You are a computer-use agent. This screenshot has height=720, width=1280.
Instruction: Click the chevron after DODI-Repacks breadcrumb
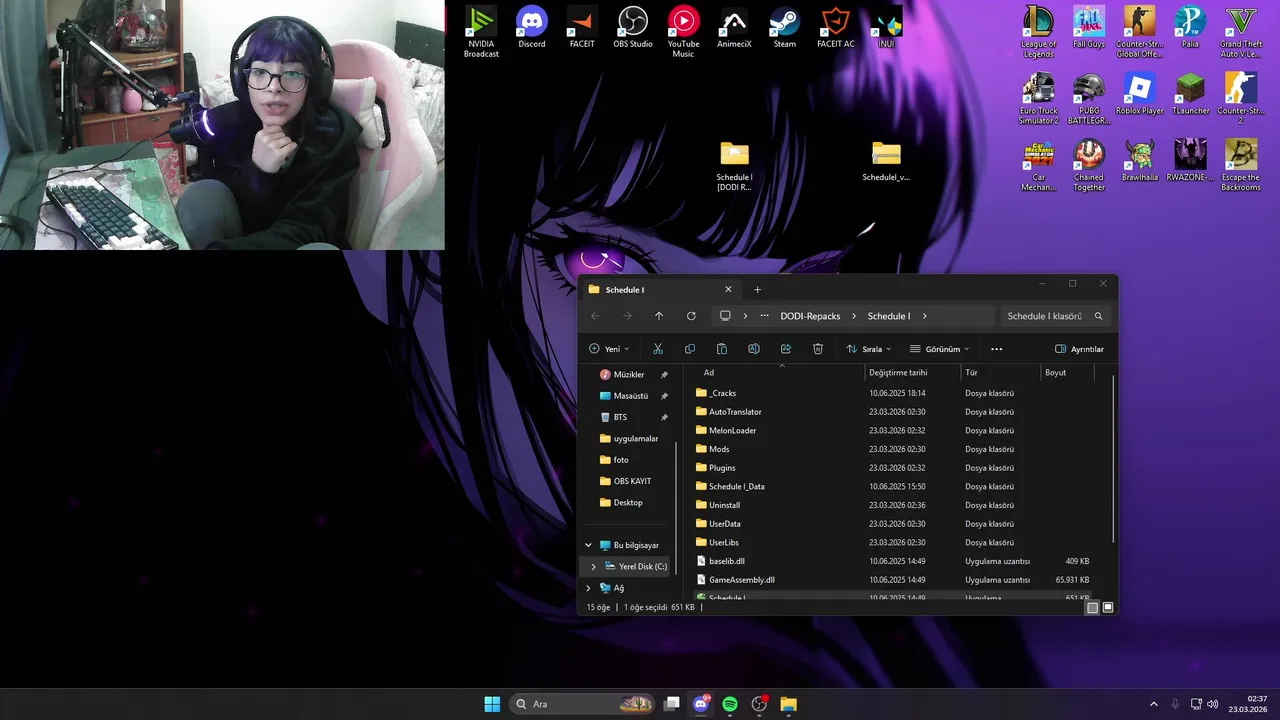pos(854,316)
